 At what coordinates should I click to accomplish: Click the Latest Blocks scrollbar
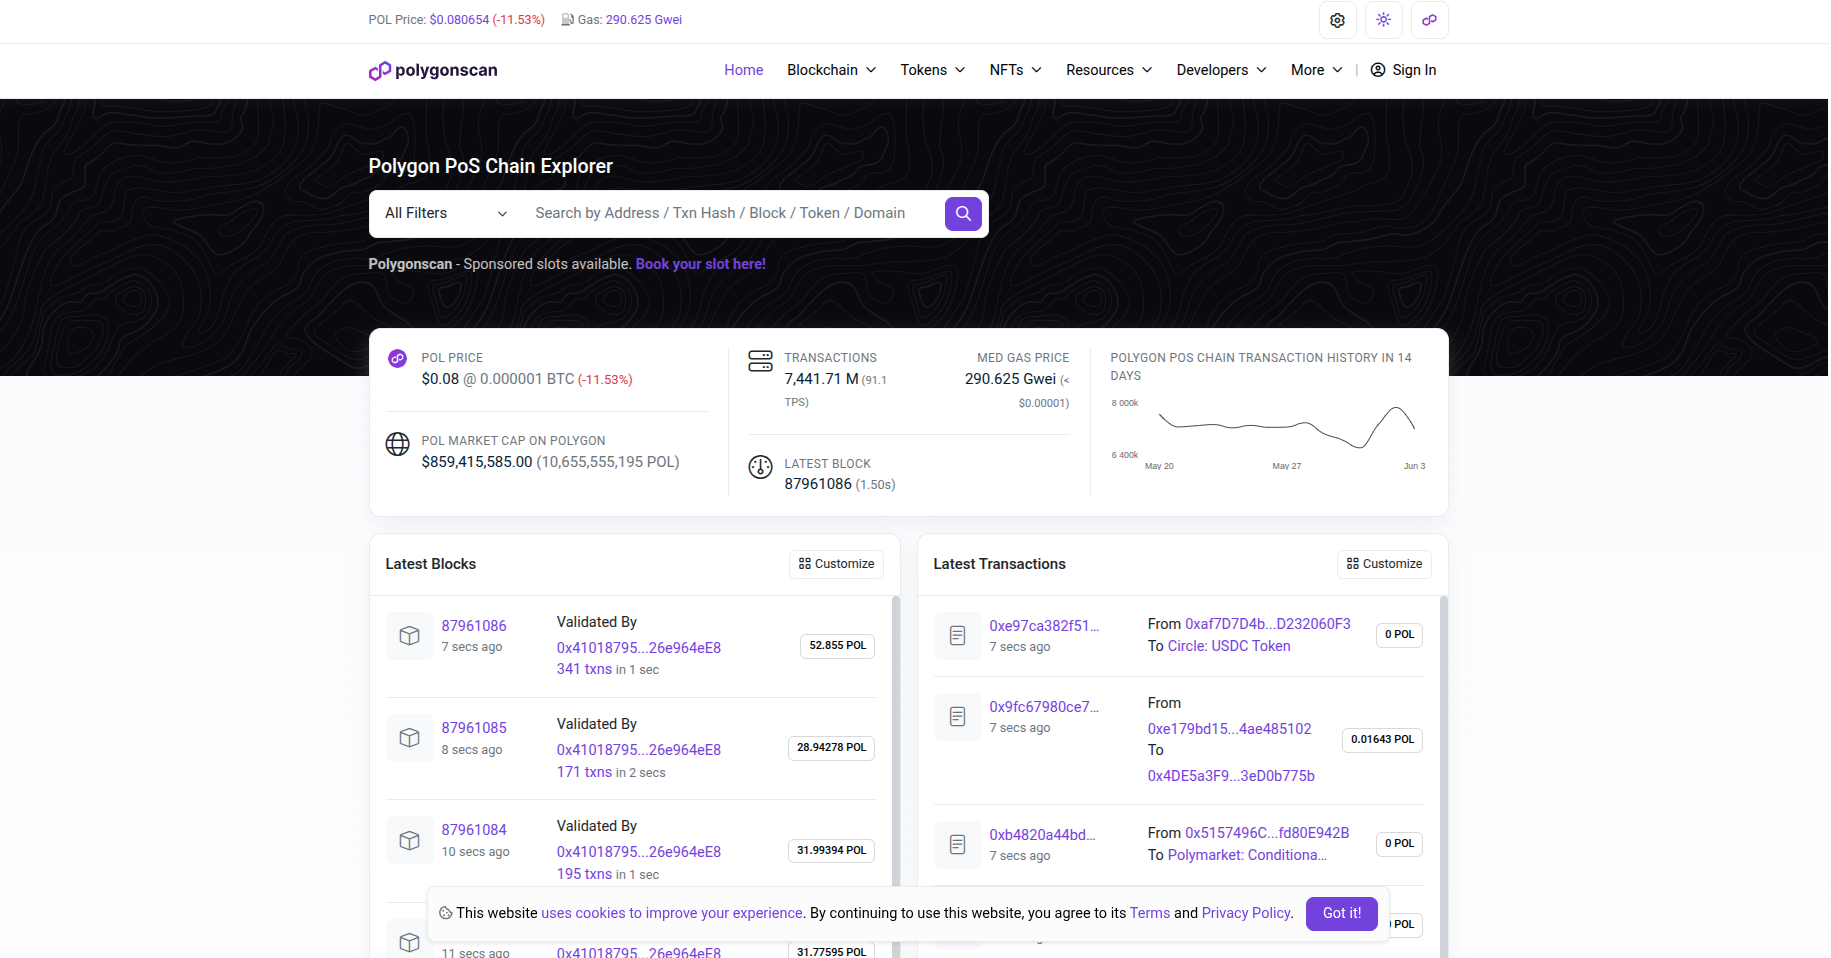click(x=896, y=776)
